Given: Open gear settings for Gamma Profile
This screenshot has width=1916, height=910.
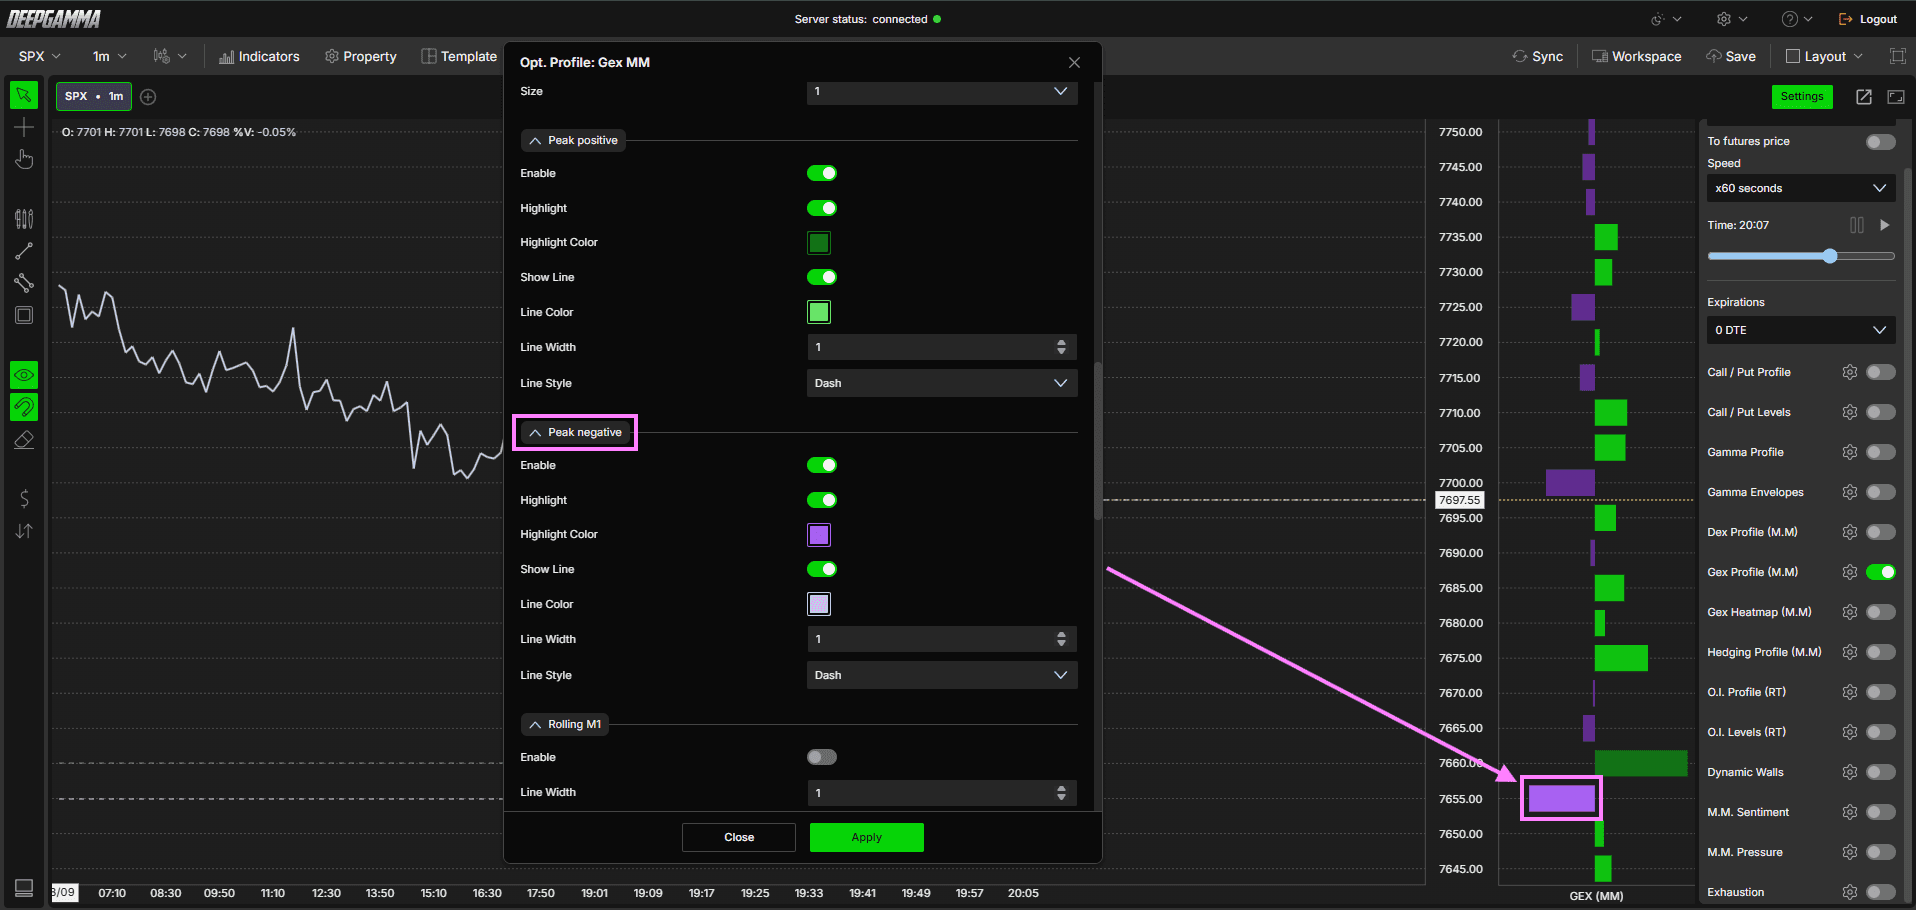Looking at the screenshot, I should [1850, 452].
